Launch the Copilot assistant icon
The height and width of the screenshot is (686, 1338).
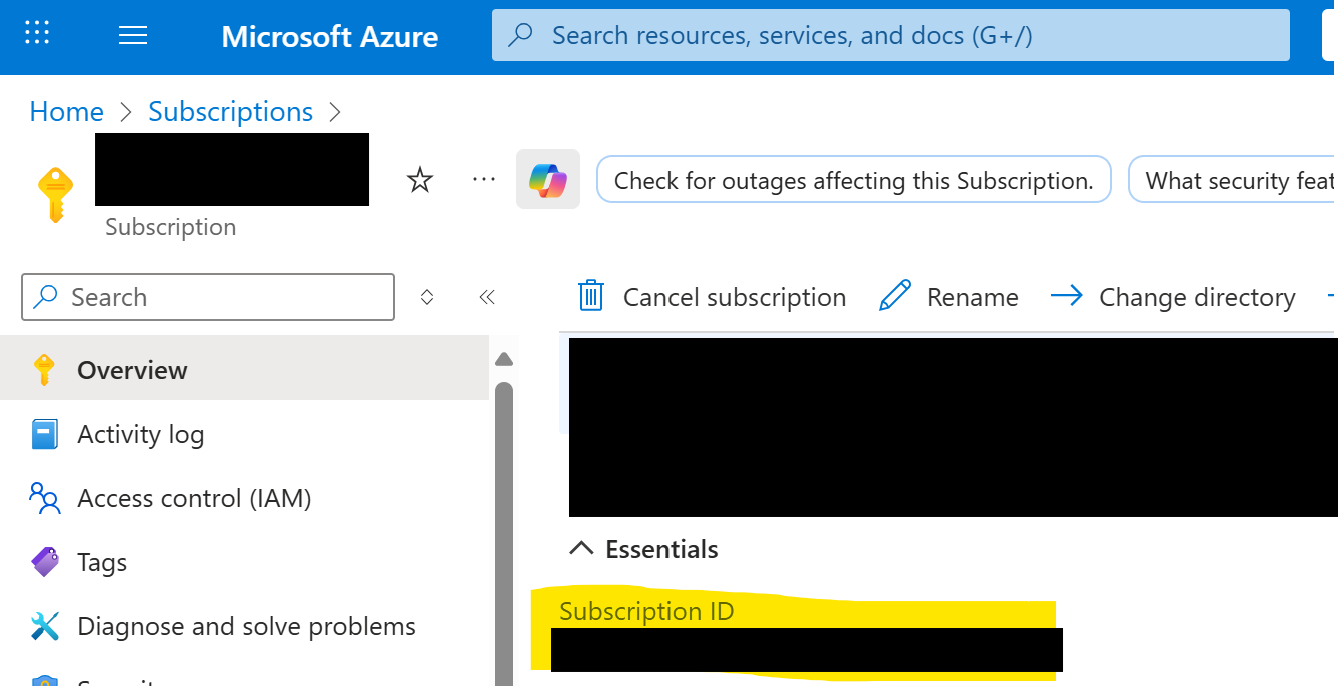(x=547, y=179)
